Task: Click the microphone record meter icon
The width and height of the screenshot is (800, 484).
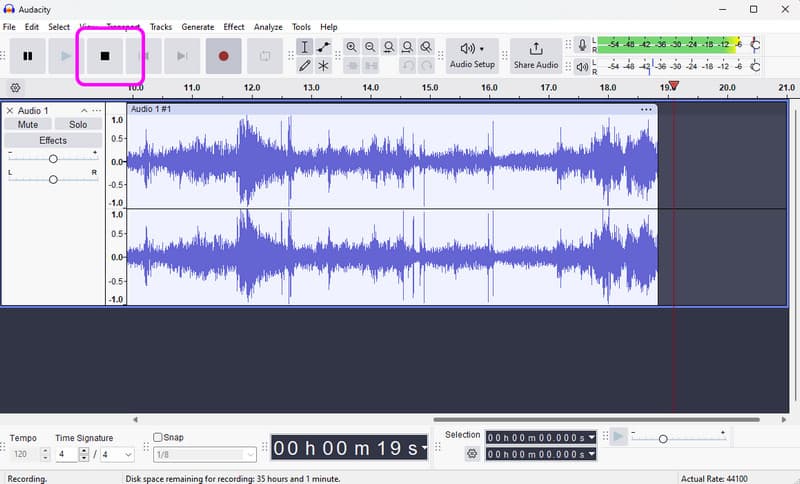Action: tap(582, 45)
